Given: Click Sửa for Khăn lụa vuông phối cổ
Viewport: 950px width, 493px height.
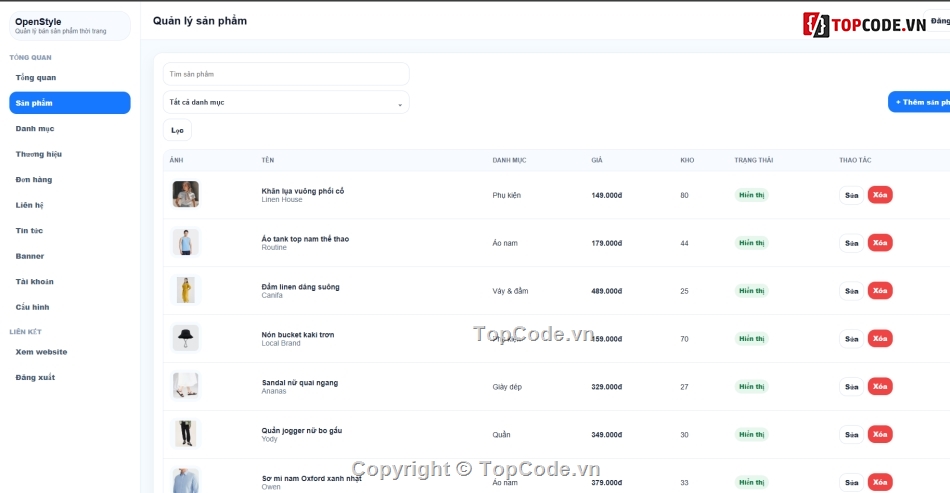Looking at the screenshot, I should point(851,195).
